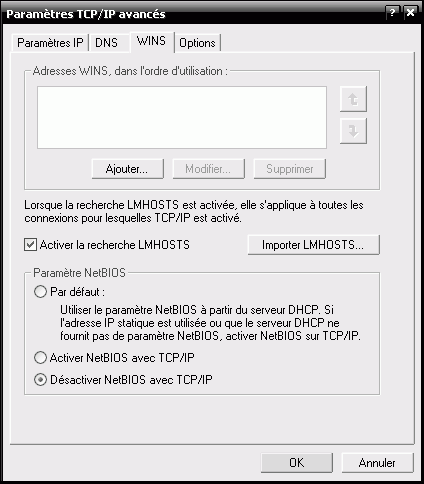Cancel with the Annuler button
This screenshot has width=424, height=484.
pos(377,463)
